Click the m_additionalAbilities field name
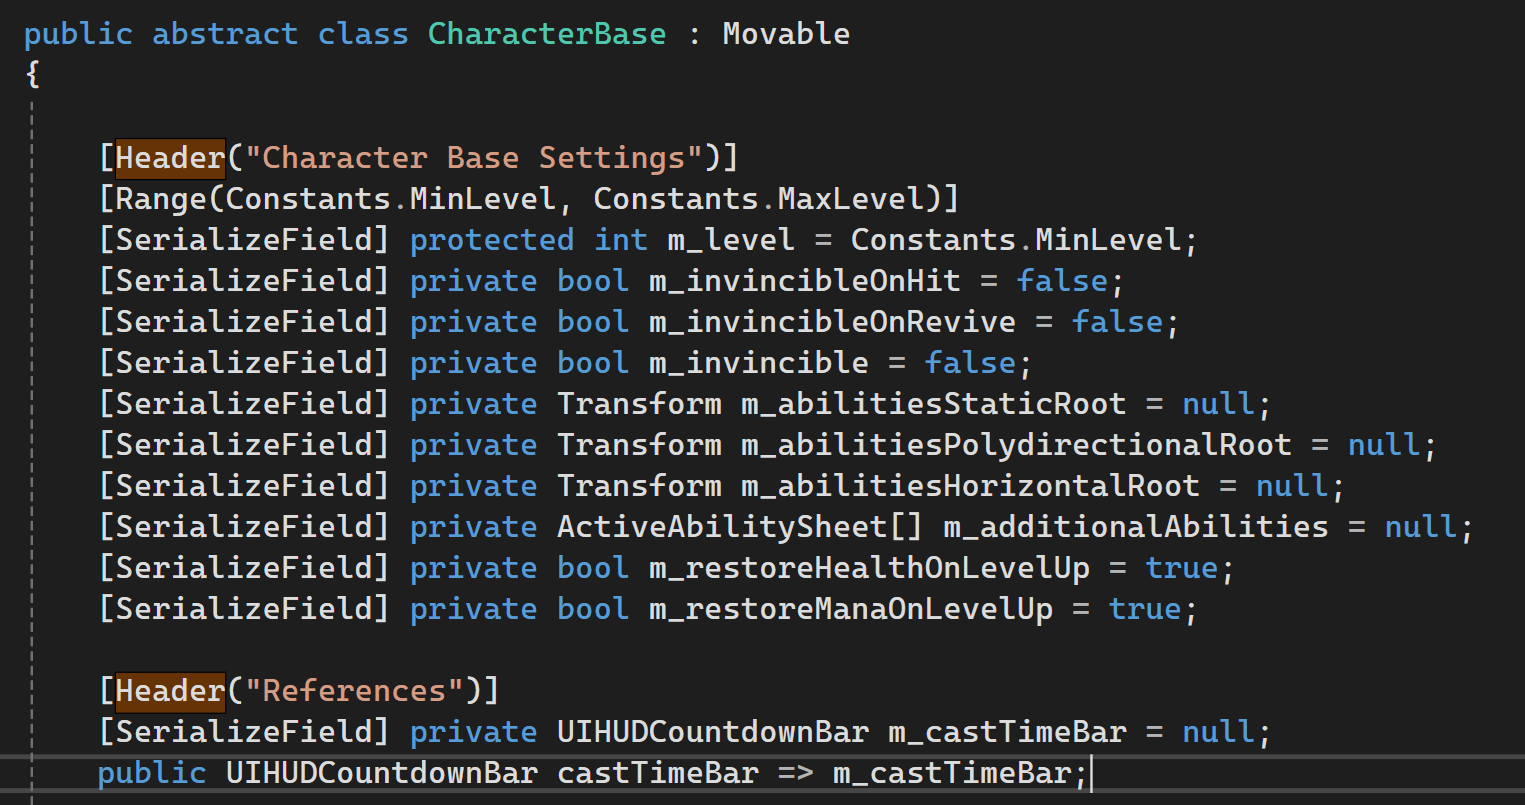The height and width of the screenshot is (805, 1525). click(1136, 527)
